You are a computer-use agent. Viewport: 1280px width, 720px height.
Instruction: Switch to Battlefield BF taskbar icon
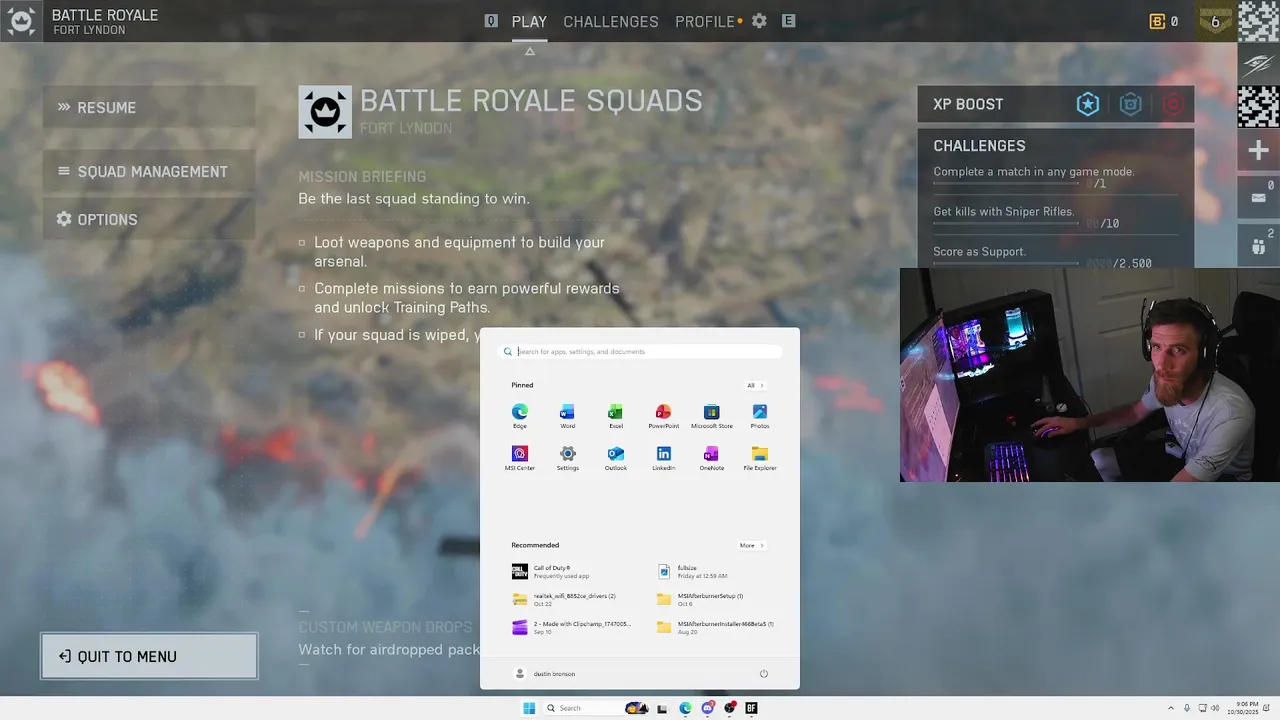pos(751,708)
